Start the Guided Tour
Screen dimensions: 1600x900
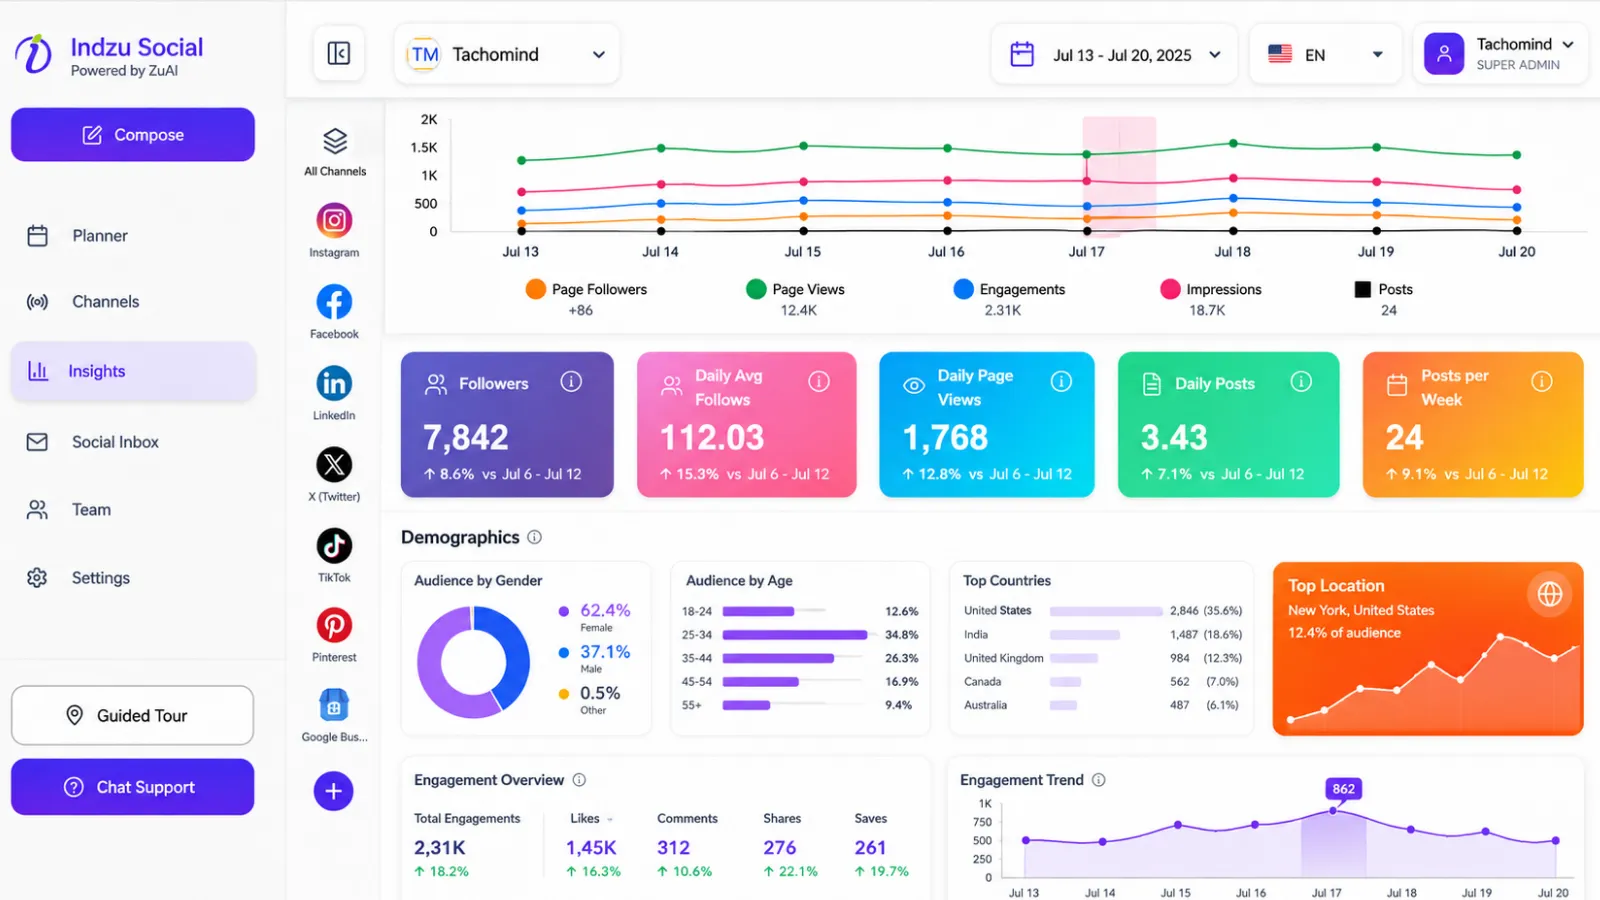click(x=133, y=715)
